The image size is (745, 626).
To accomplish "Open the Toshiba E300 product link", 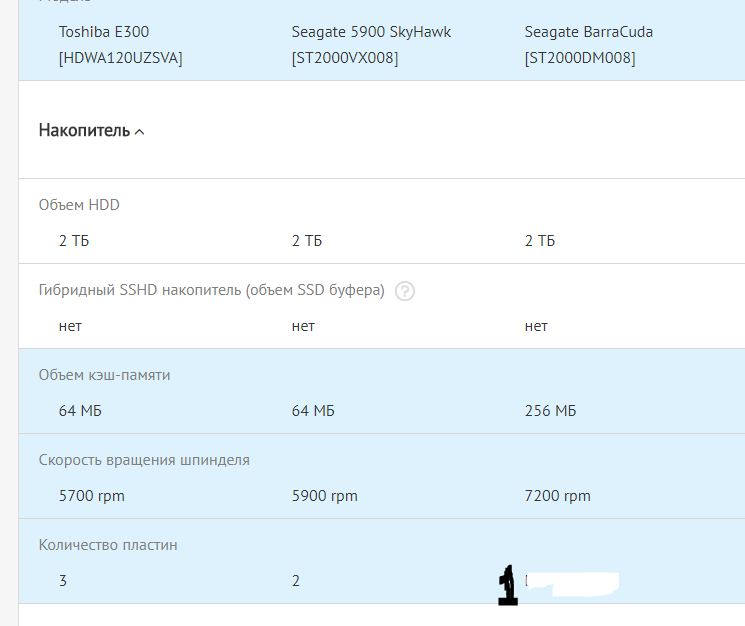I will [104, 32].
